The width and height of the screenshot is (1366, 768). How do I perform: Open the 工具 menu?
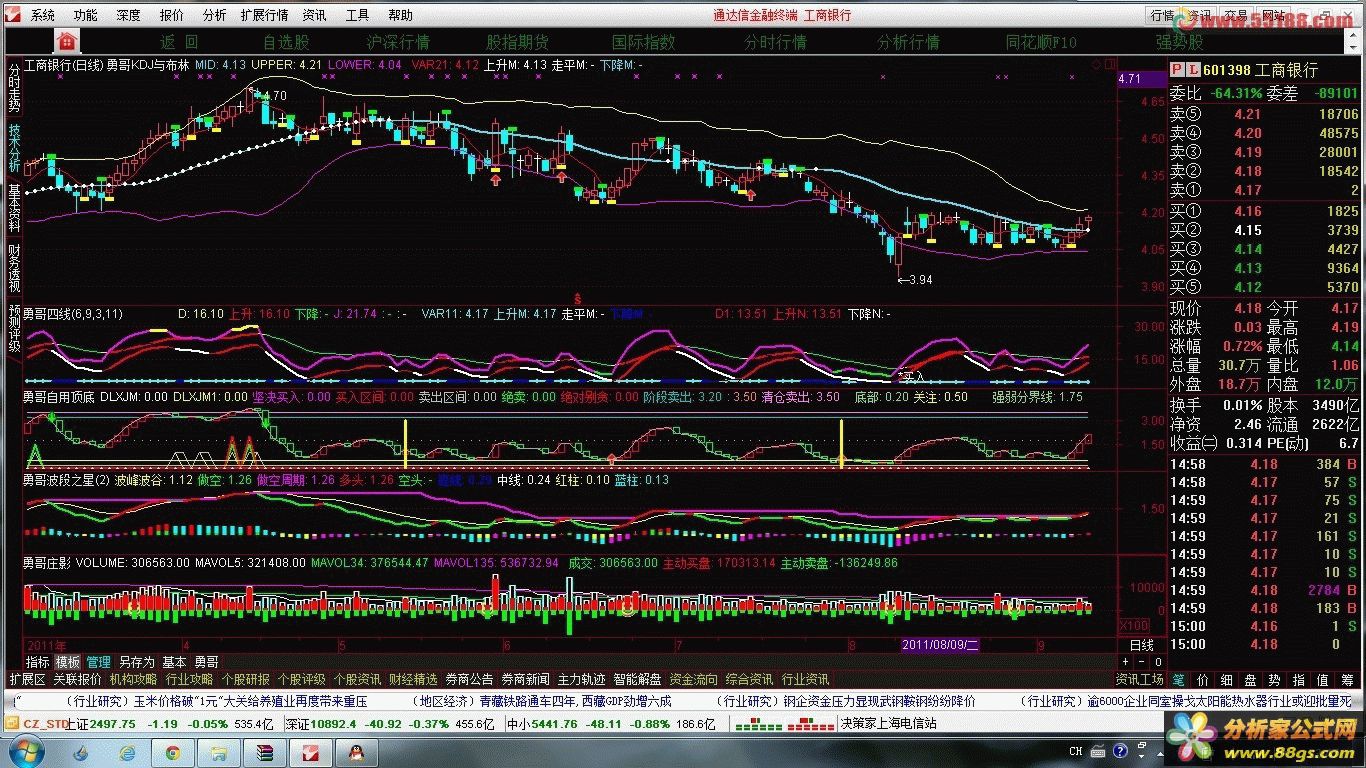pyautogui.click(x=357, y=15)
